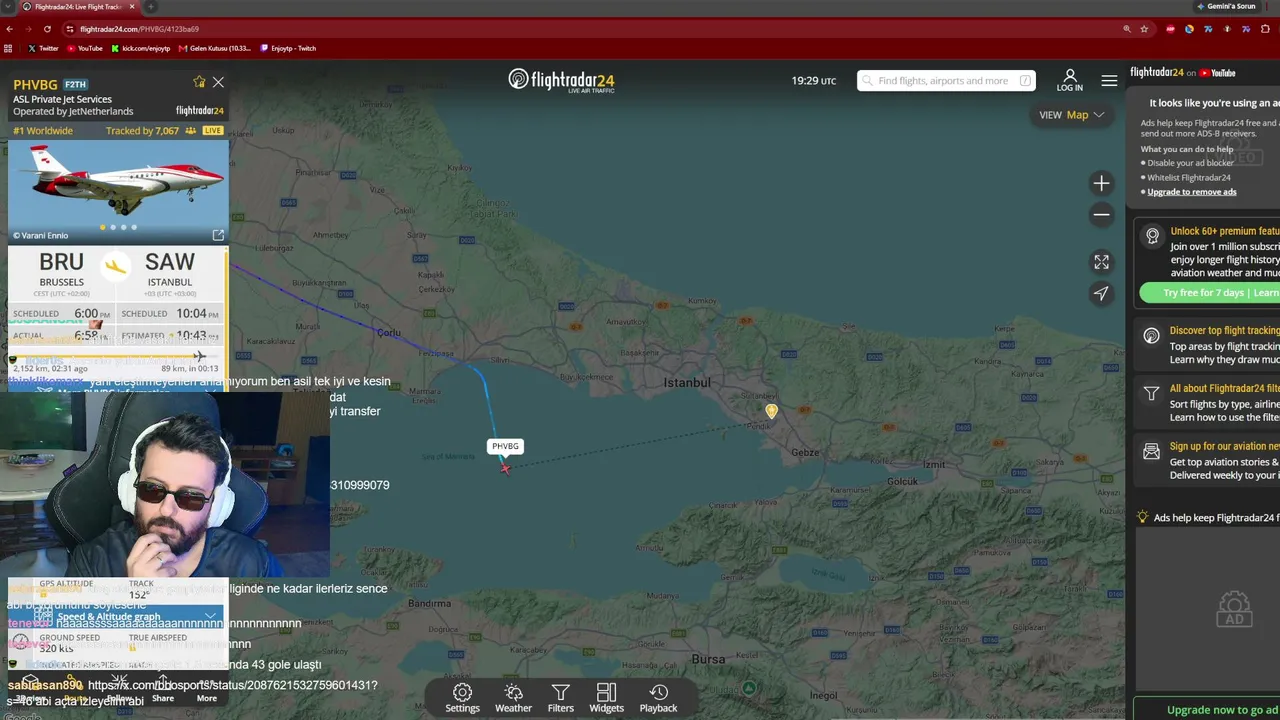Click the Bursa city label on map
Viewport: 1280px width, 720px height.
708,659
